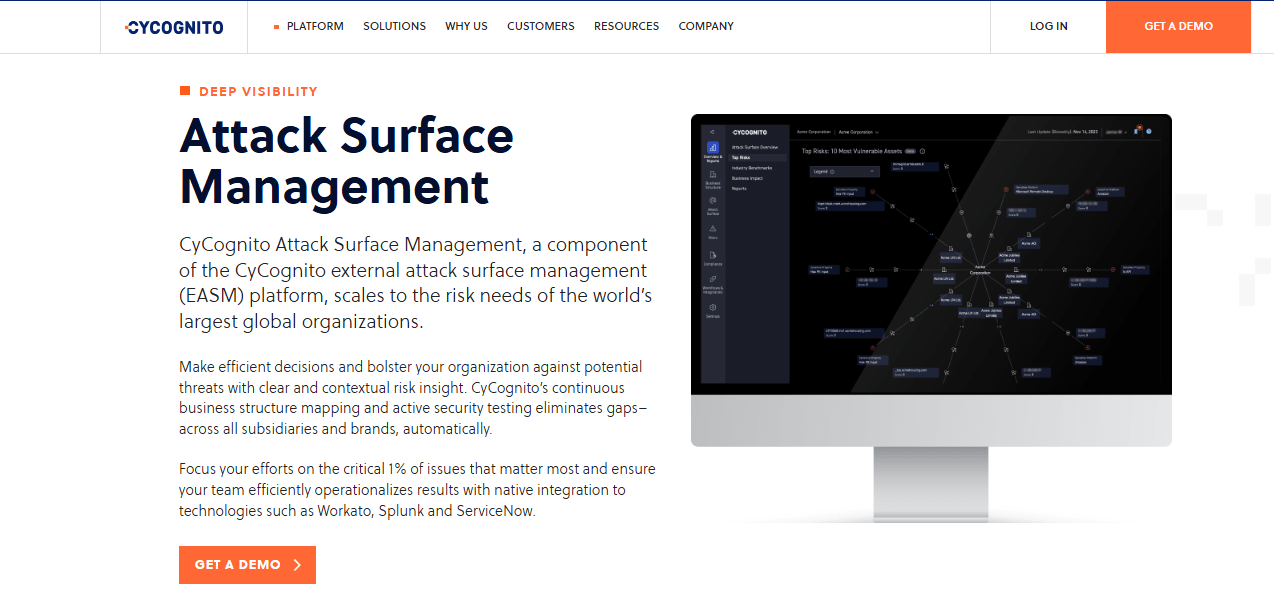Click the blue help icon in dashboard top bar
Screen dimensions: 1274x596
1150,131
